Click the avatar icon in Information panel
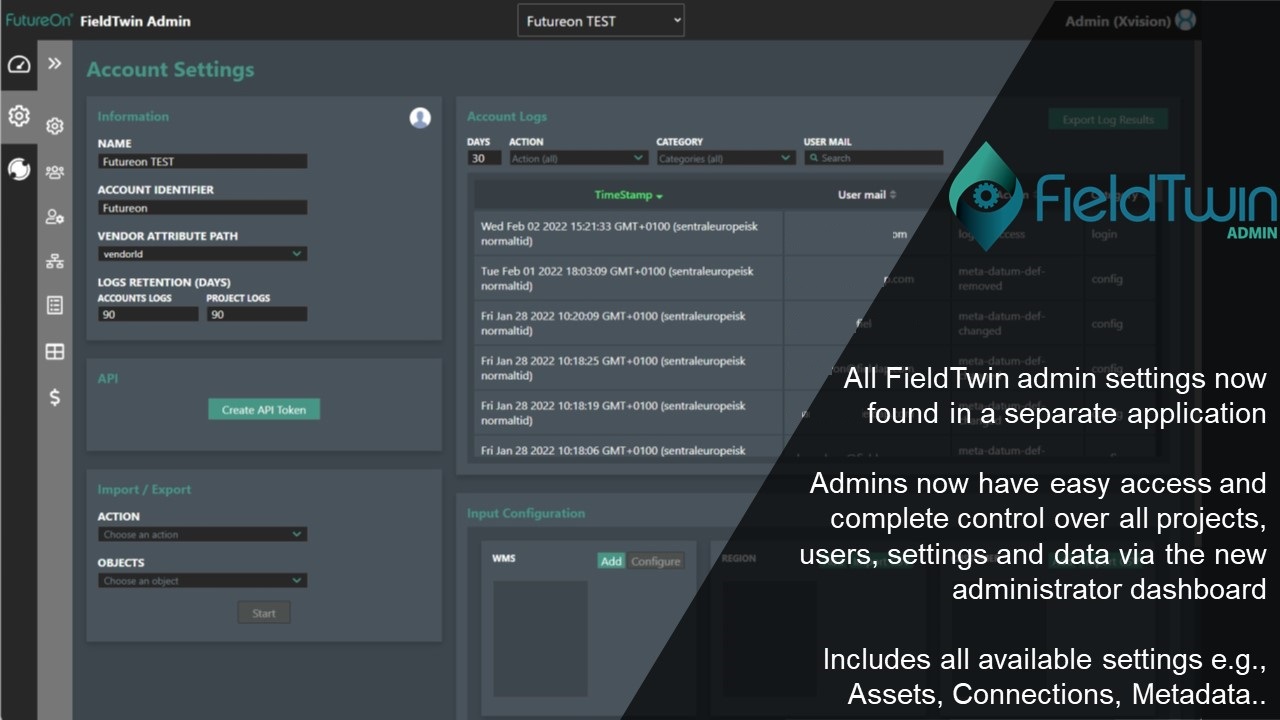This screenshot has height=720, width=1280. coord(420,118)
